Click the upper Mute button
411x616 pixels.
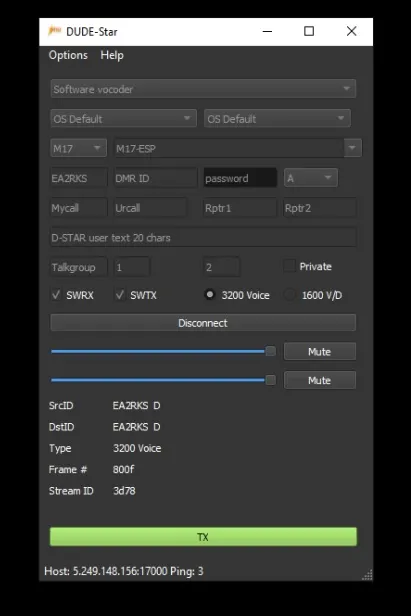click(x=320, y=351)
